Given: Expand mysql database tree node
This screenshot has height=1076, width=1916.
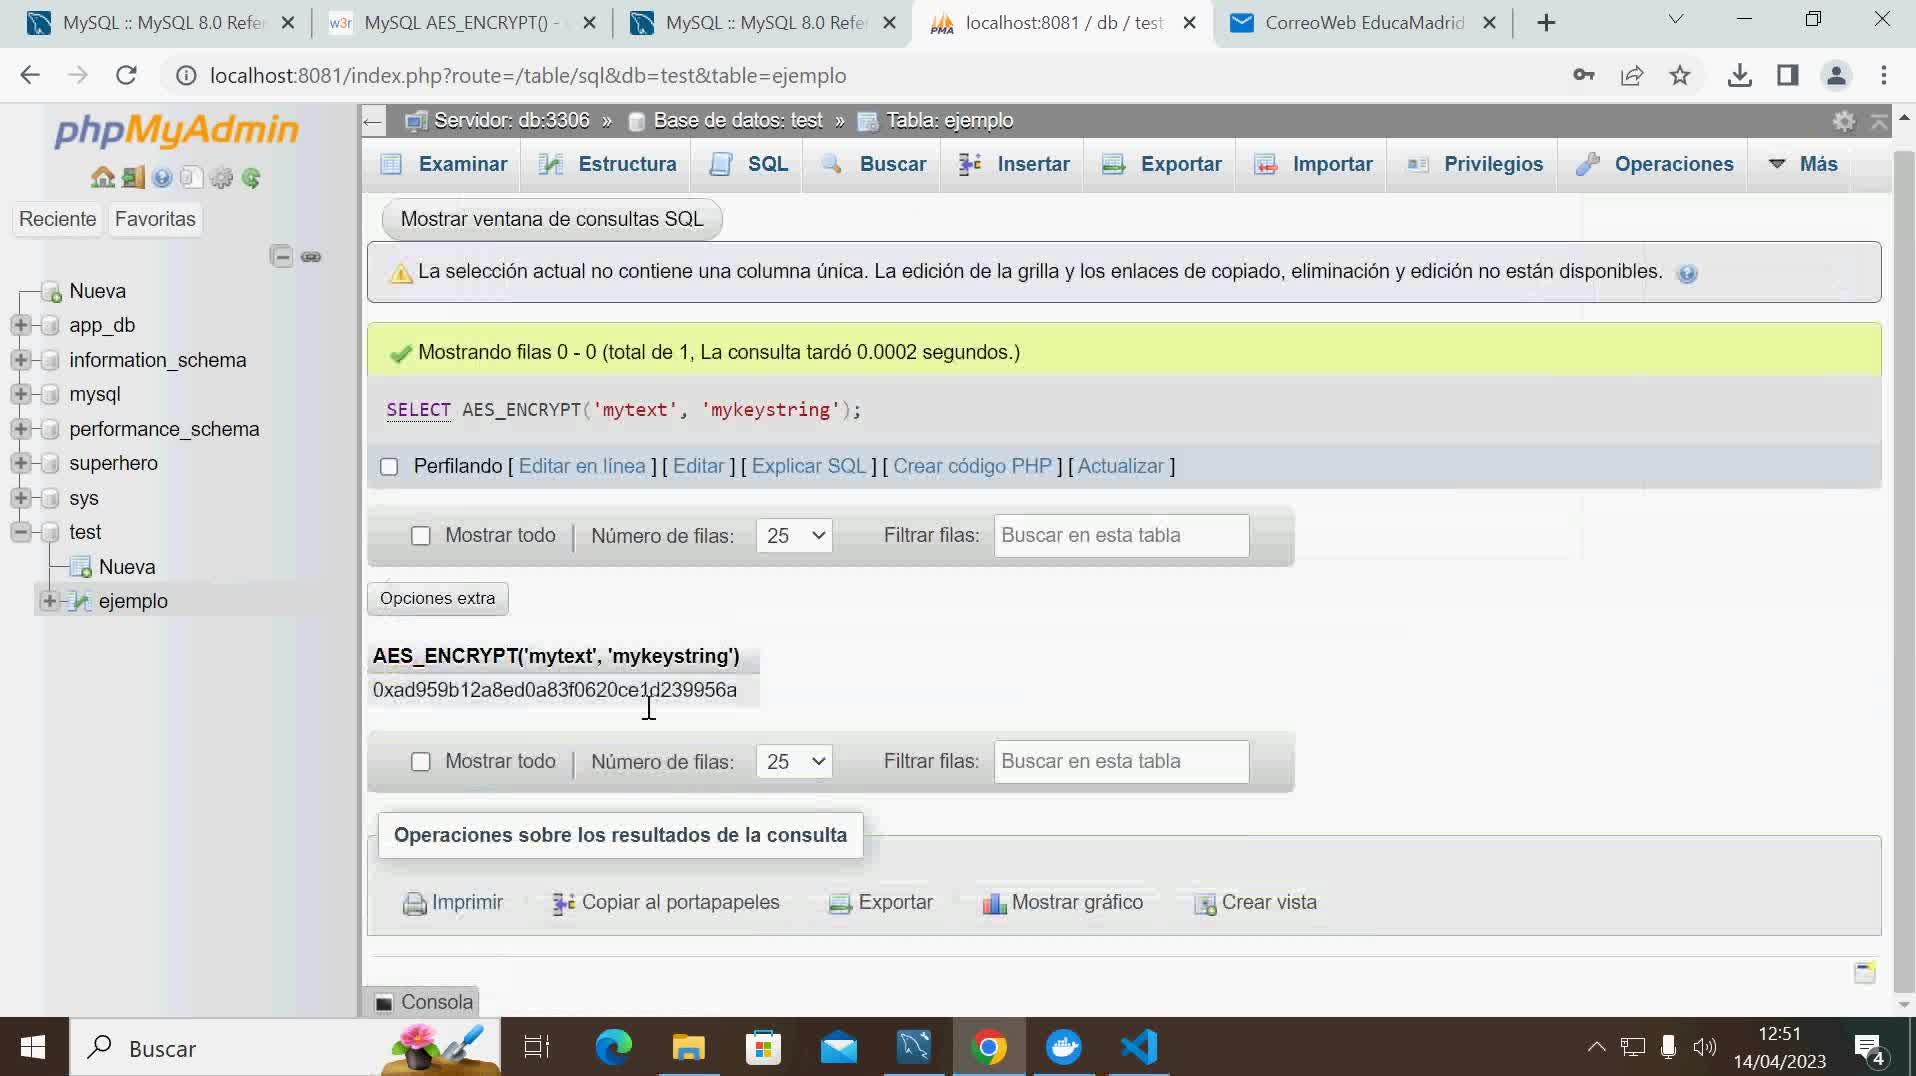Looking at the screenshot, I should click(20, 394).
